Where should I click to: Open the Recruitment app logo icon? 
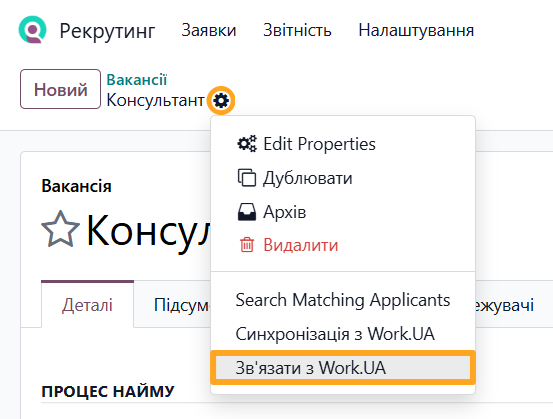(32, 30)
